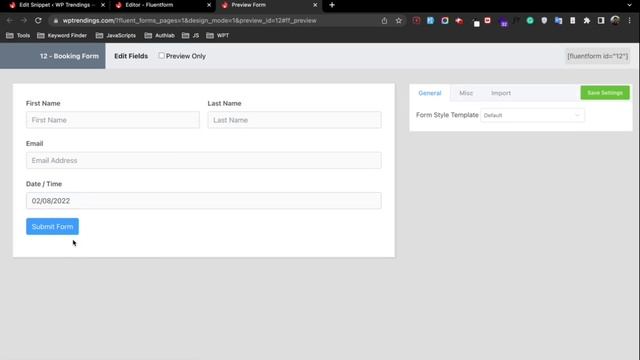Close the Preview Form tab
640x360 pixels.
315,5
